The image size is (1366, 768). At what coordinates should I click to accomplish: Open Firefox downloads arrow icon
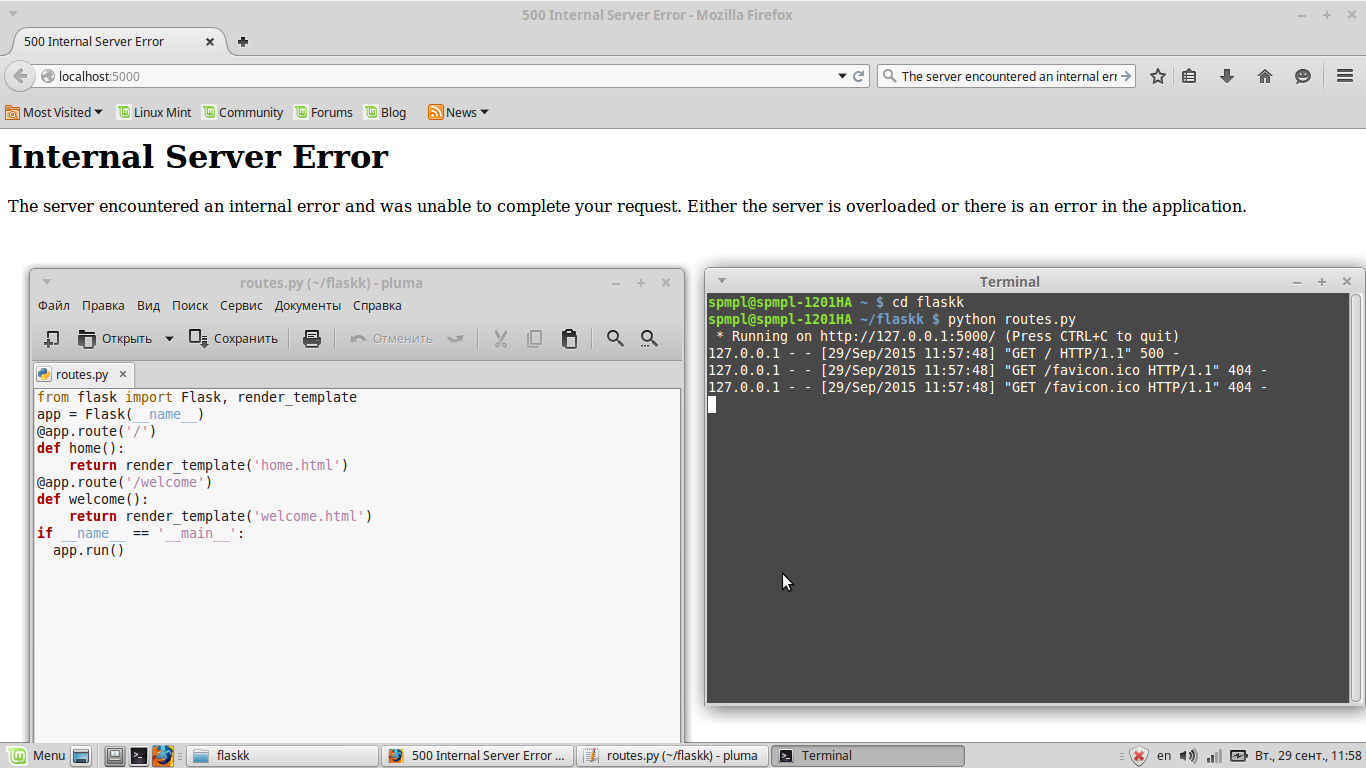point(1227,76)
